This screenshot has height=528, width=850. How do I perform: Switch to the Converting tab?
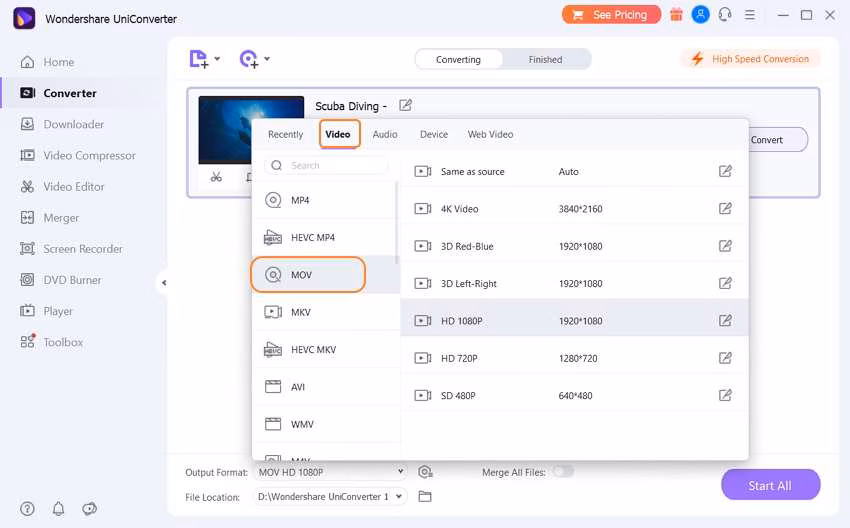point(458,59)
